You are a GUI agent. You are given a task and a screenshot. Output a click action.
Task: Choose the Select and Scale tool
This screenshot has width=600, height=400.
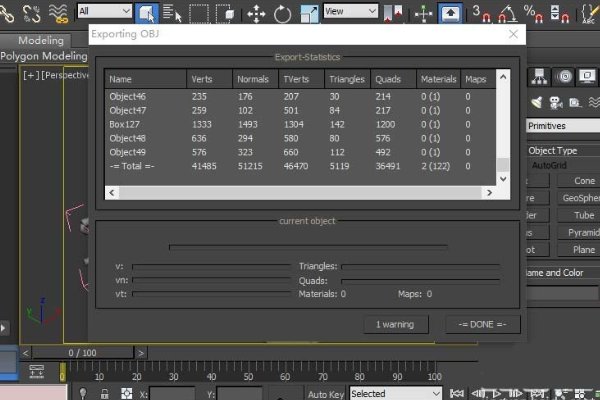point(309,13)
